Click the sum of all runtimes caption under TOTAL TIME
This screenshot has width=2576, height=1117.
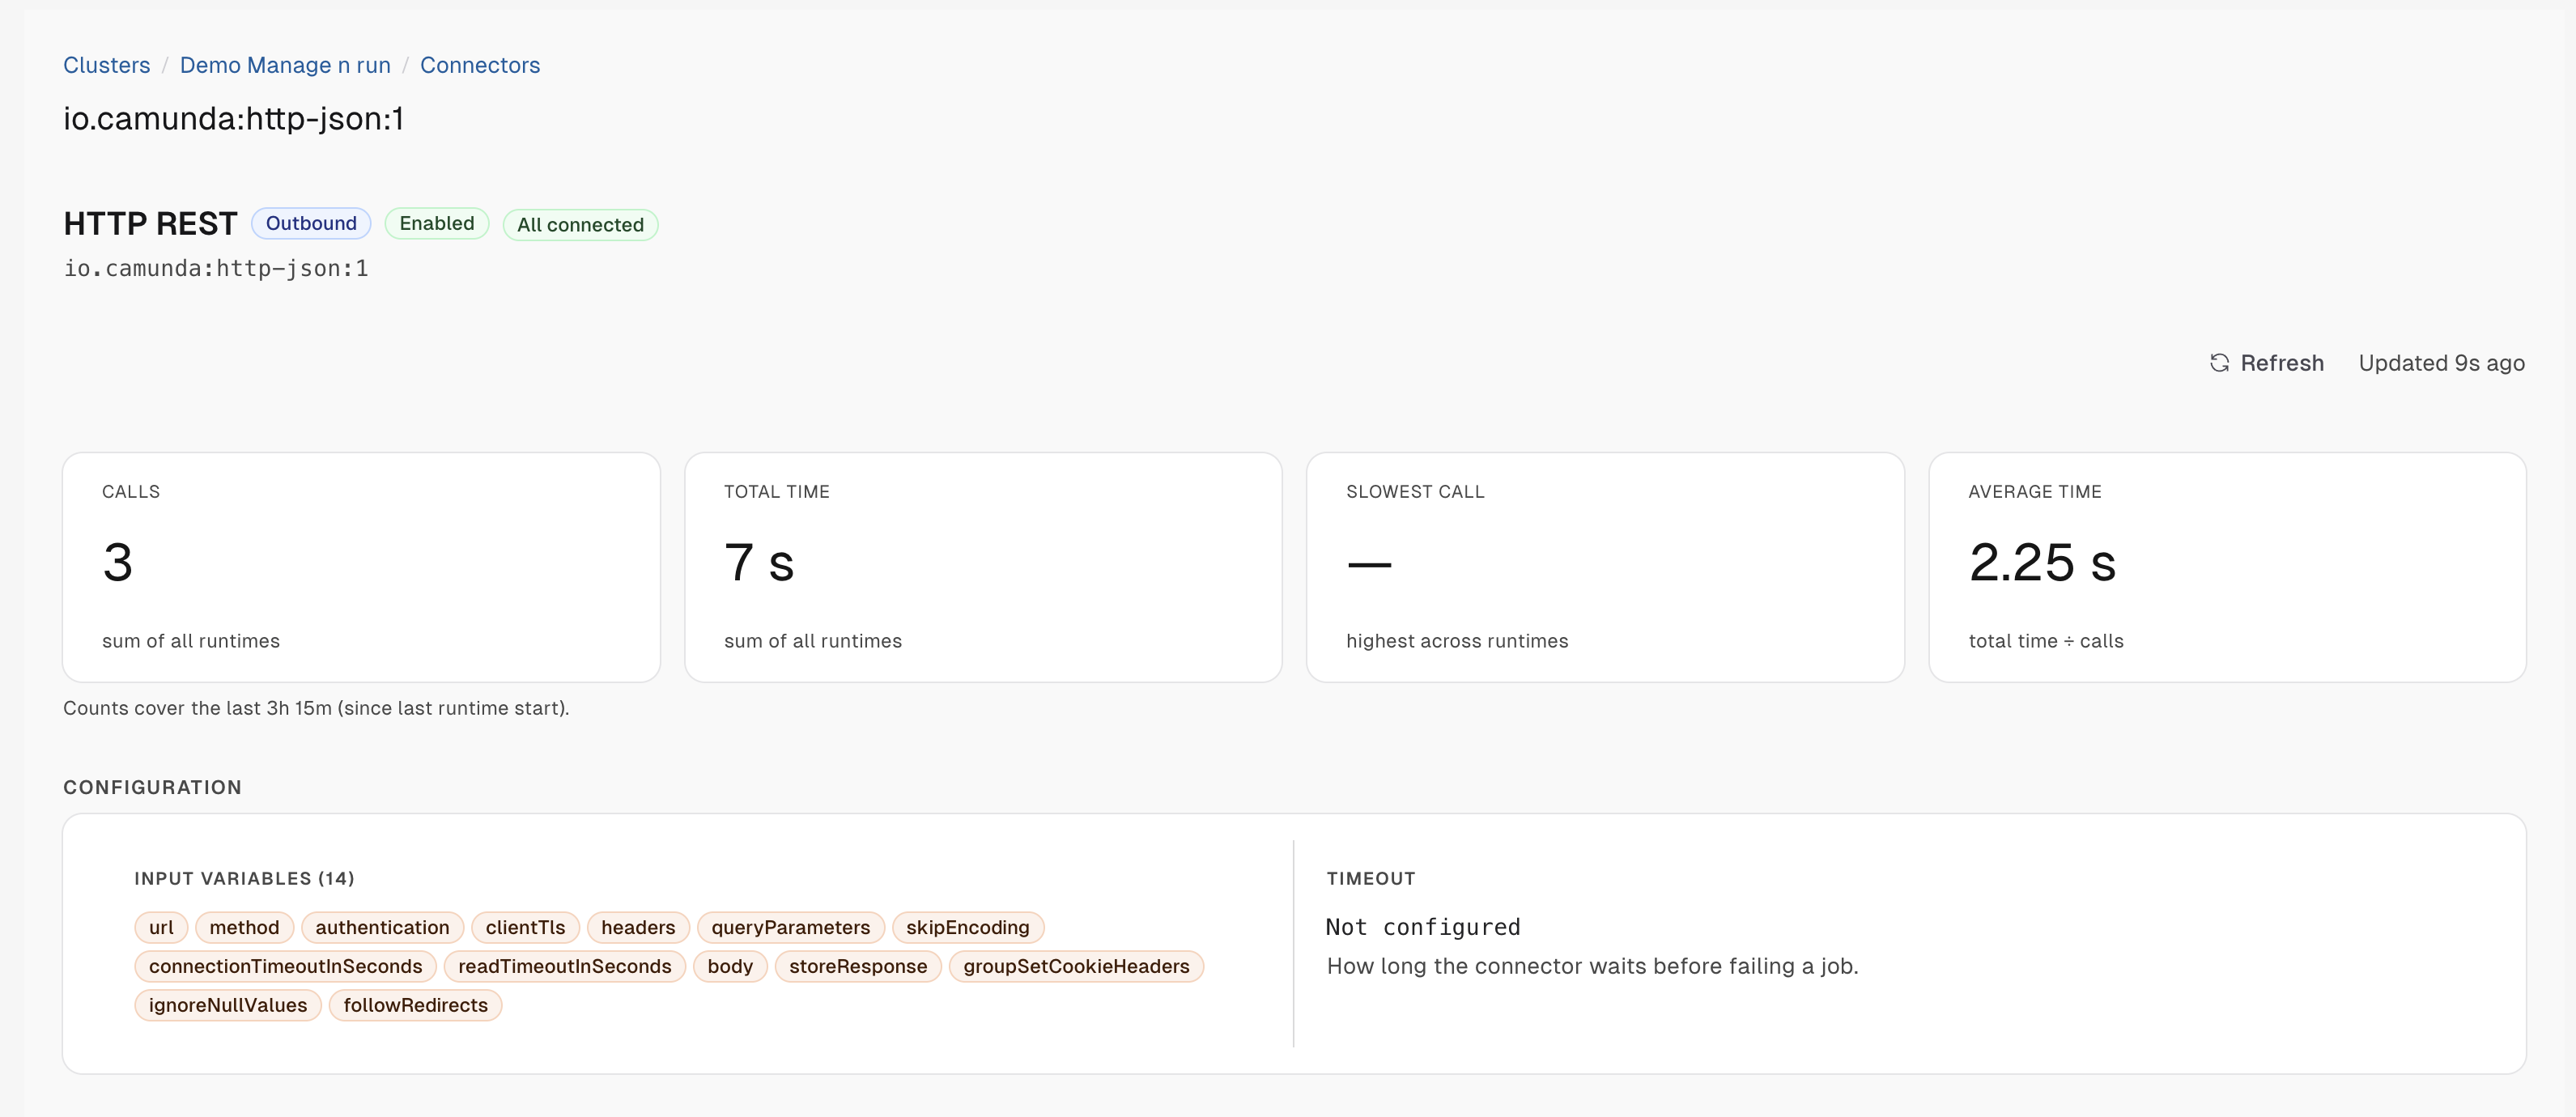(813, 641)
